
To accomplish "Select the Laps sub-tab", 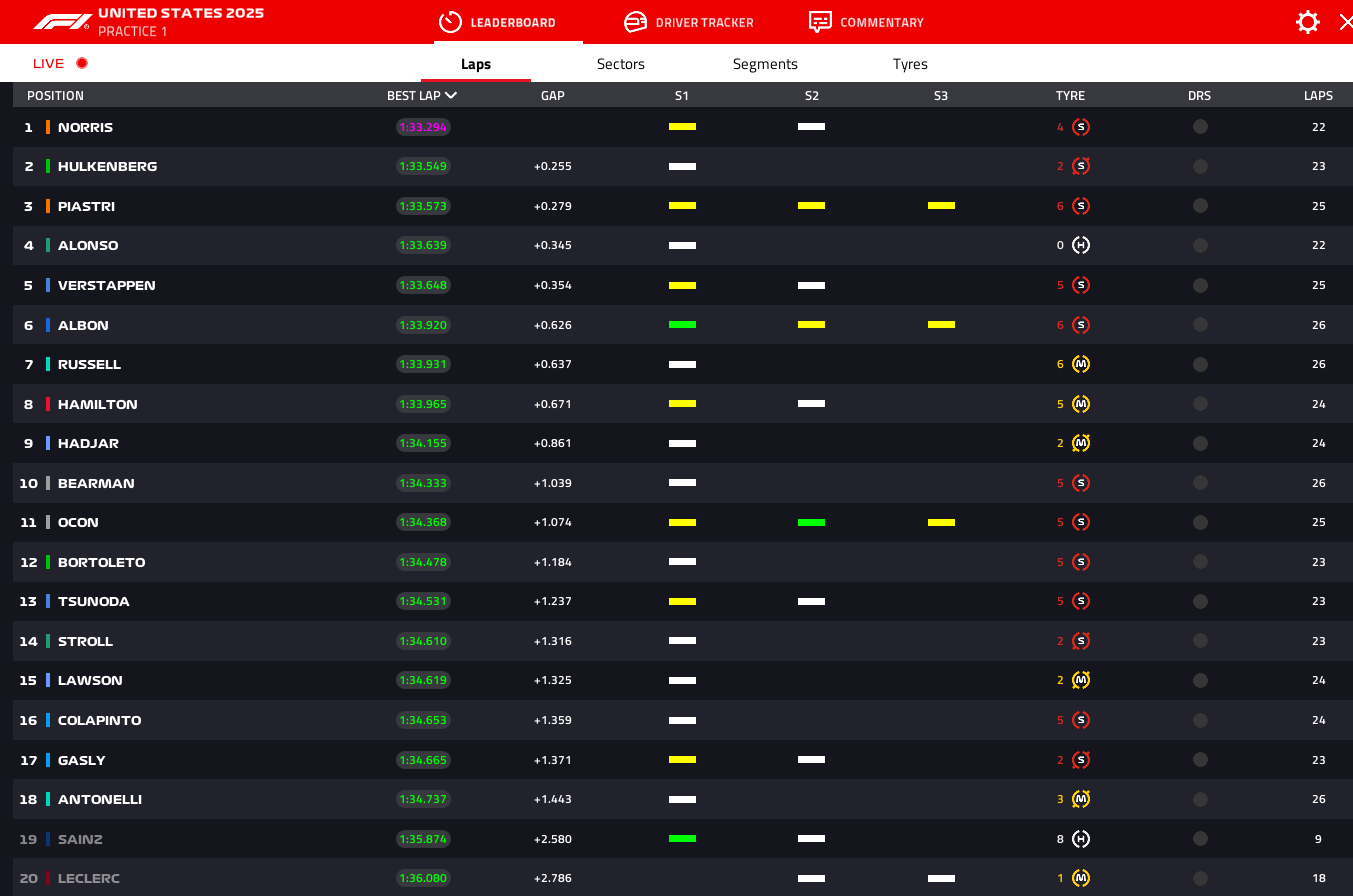I will [476, 64].
